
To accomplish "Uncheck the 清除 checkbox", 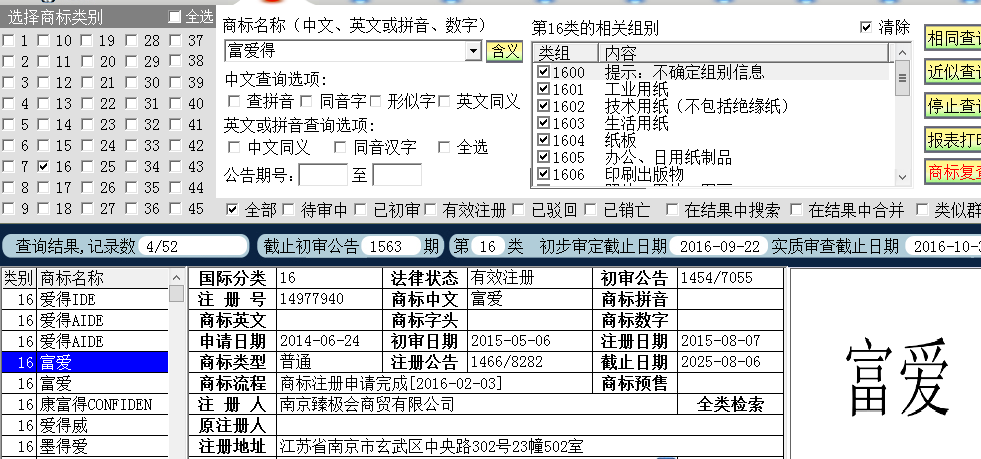I will (x=866, y=27).
